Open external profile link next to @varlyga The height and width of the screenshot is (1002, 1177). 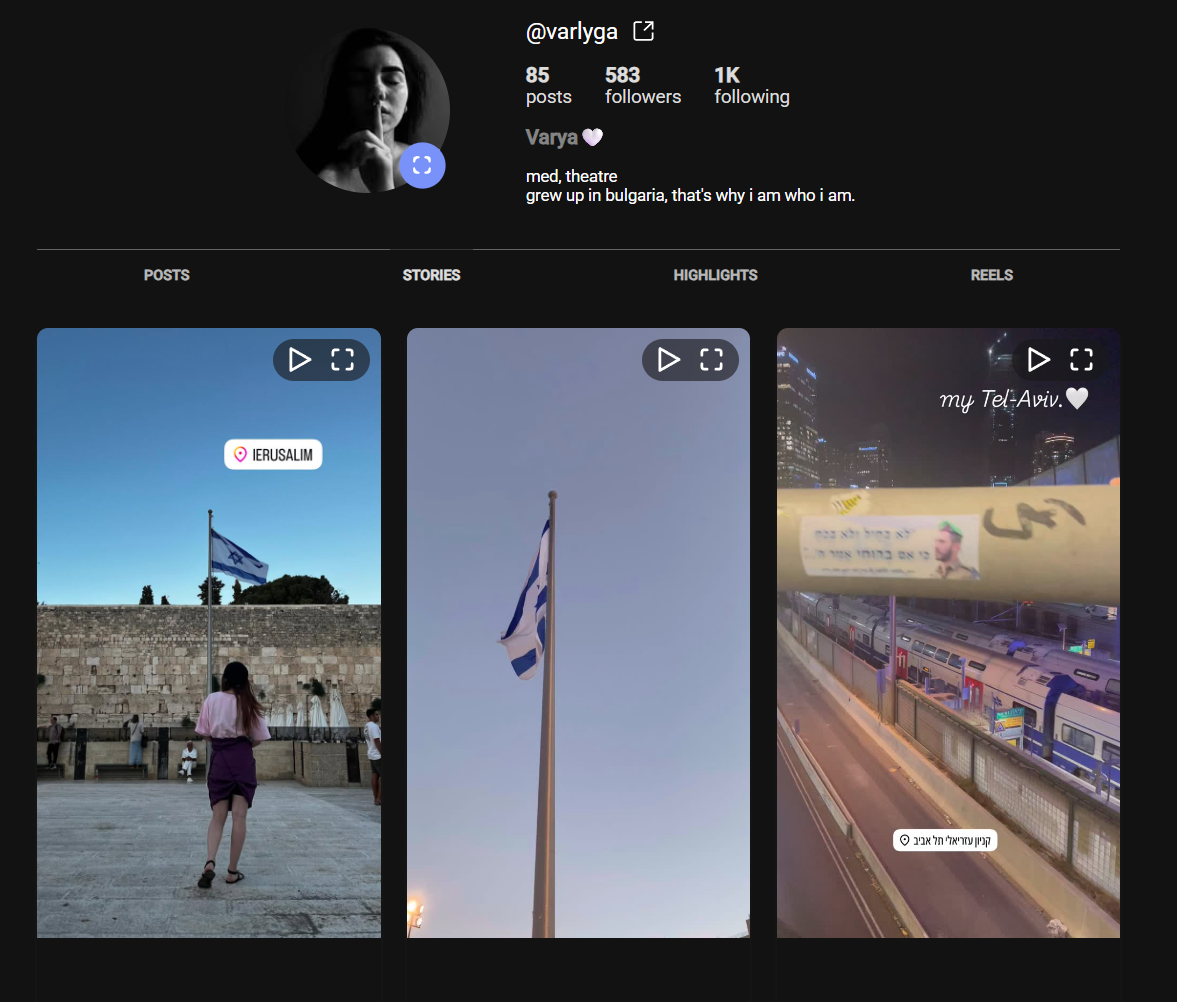(644, 31)
